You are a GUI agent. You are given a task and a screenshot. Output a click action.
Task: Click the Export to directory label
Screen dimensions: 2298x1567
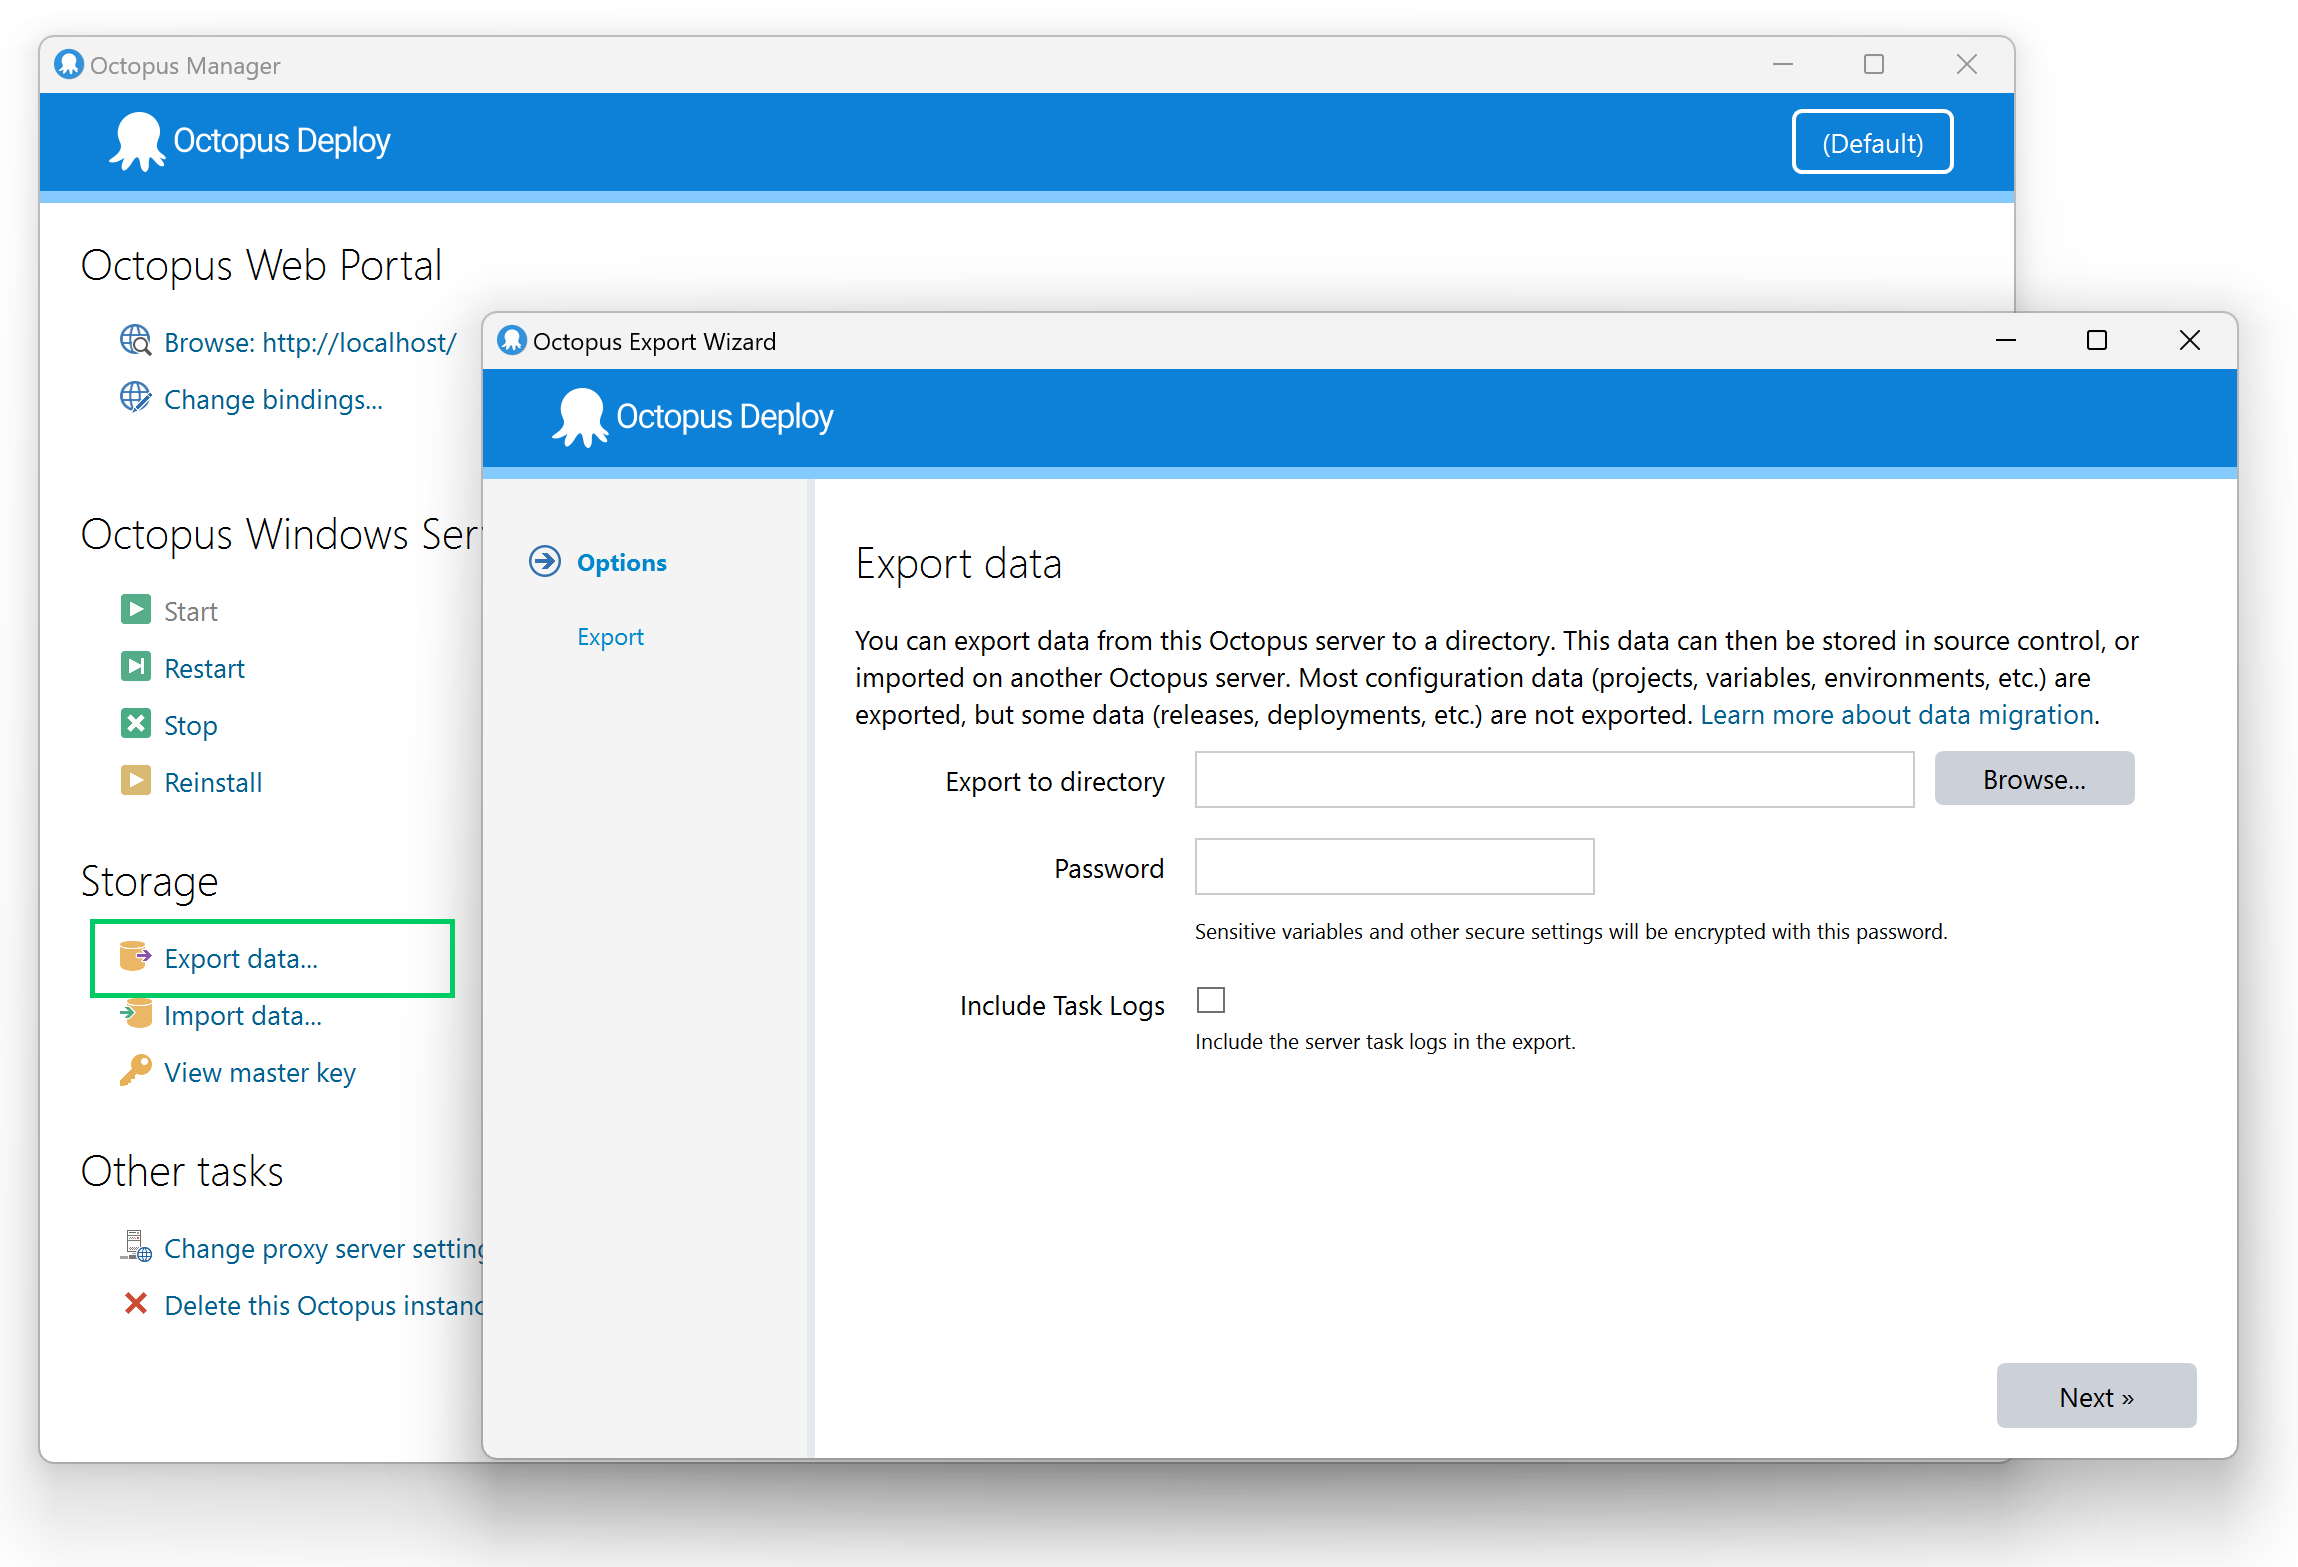click(1055, 781)
